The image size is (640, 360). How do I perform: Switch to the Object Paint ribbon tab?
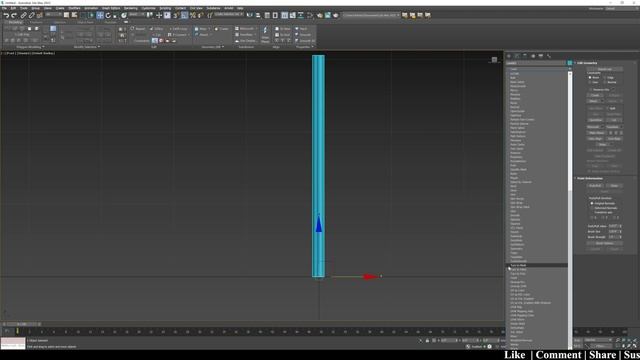(85, 22)
